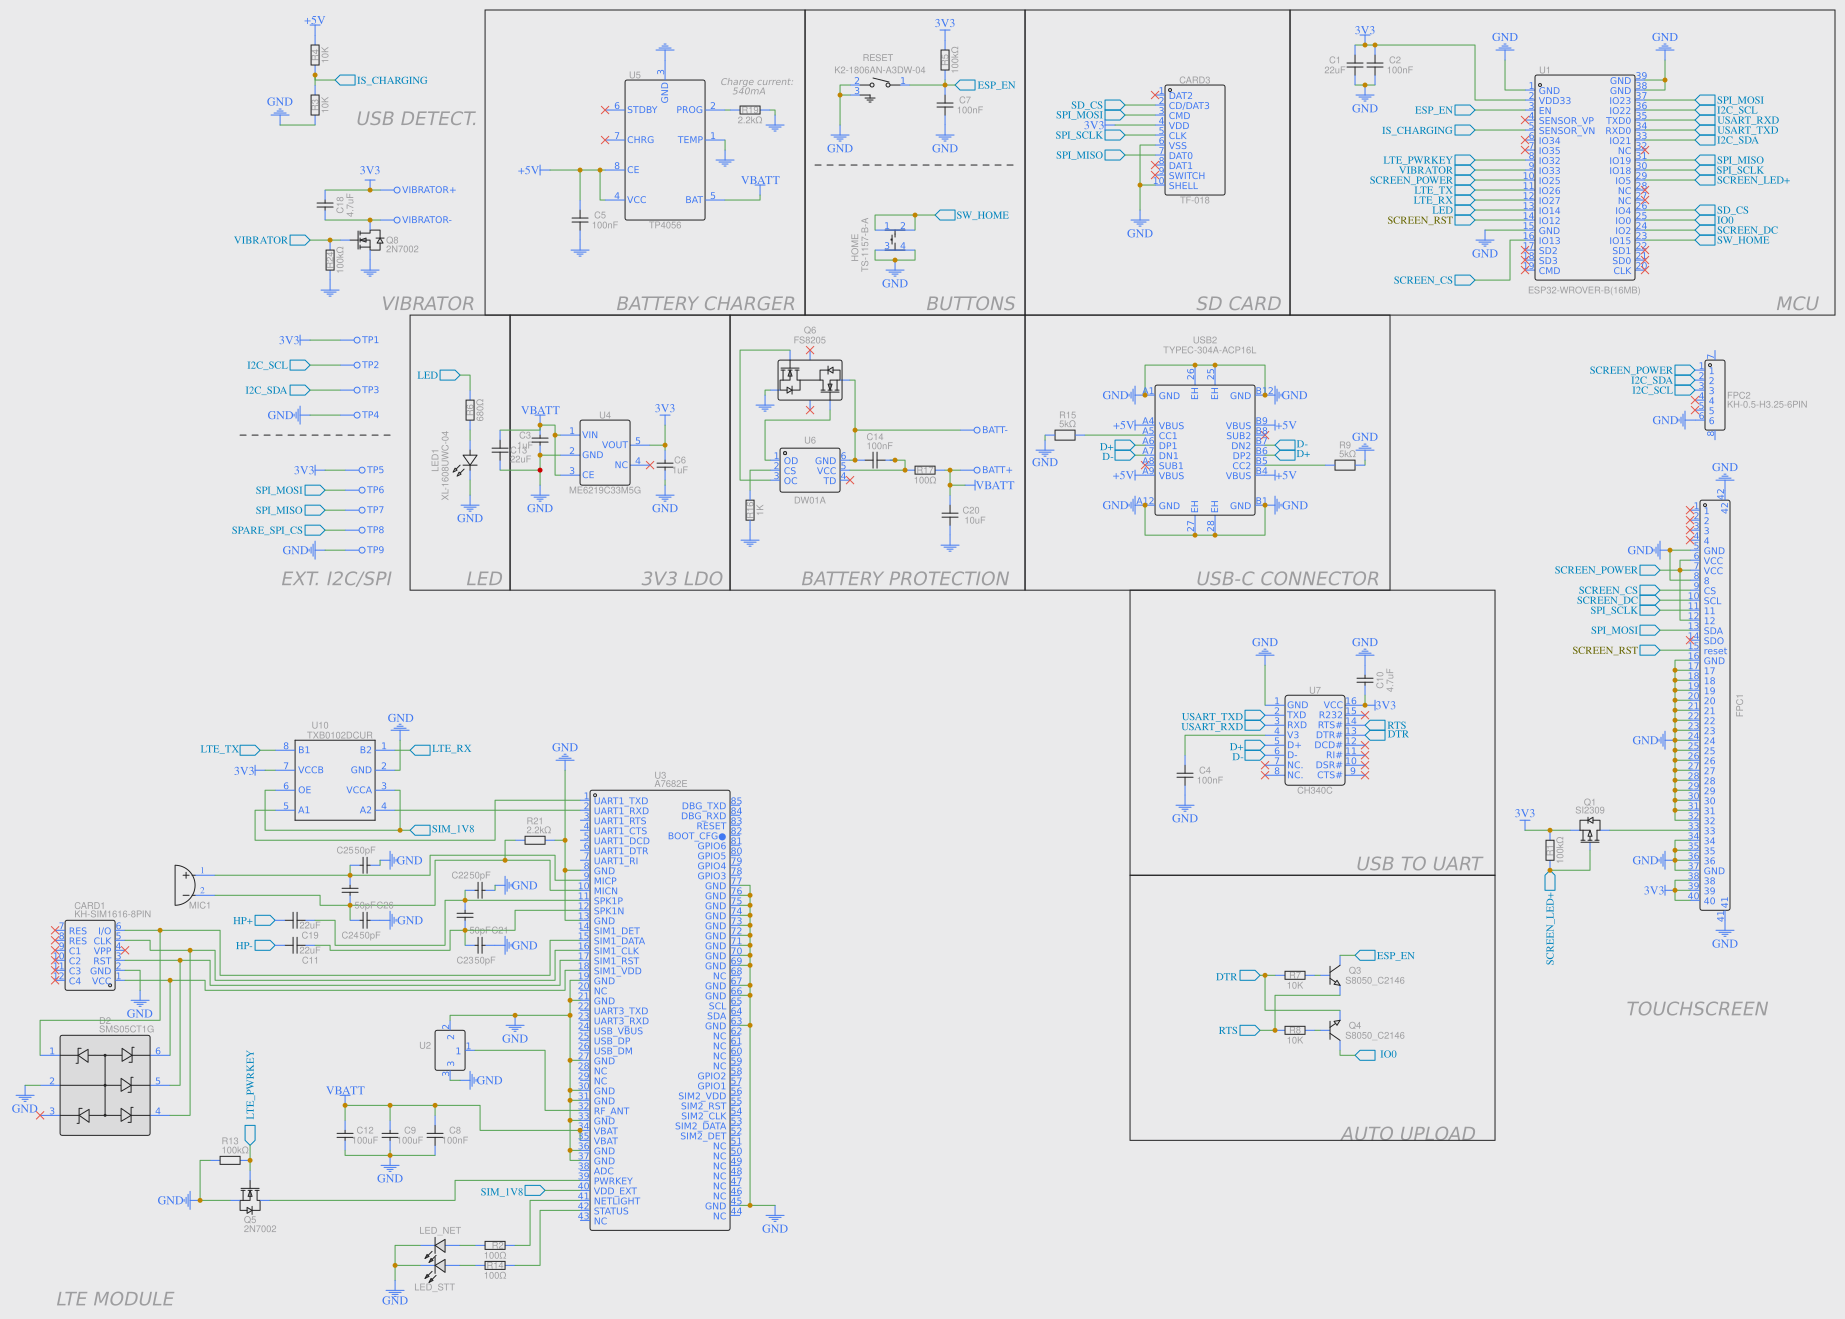Image resolution: width=1845 pixels, height=1319 pixels.
Task: Click the SIM card holder CARD1
Action: click(x=90, y=955)
